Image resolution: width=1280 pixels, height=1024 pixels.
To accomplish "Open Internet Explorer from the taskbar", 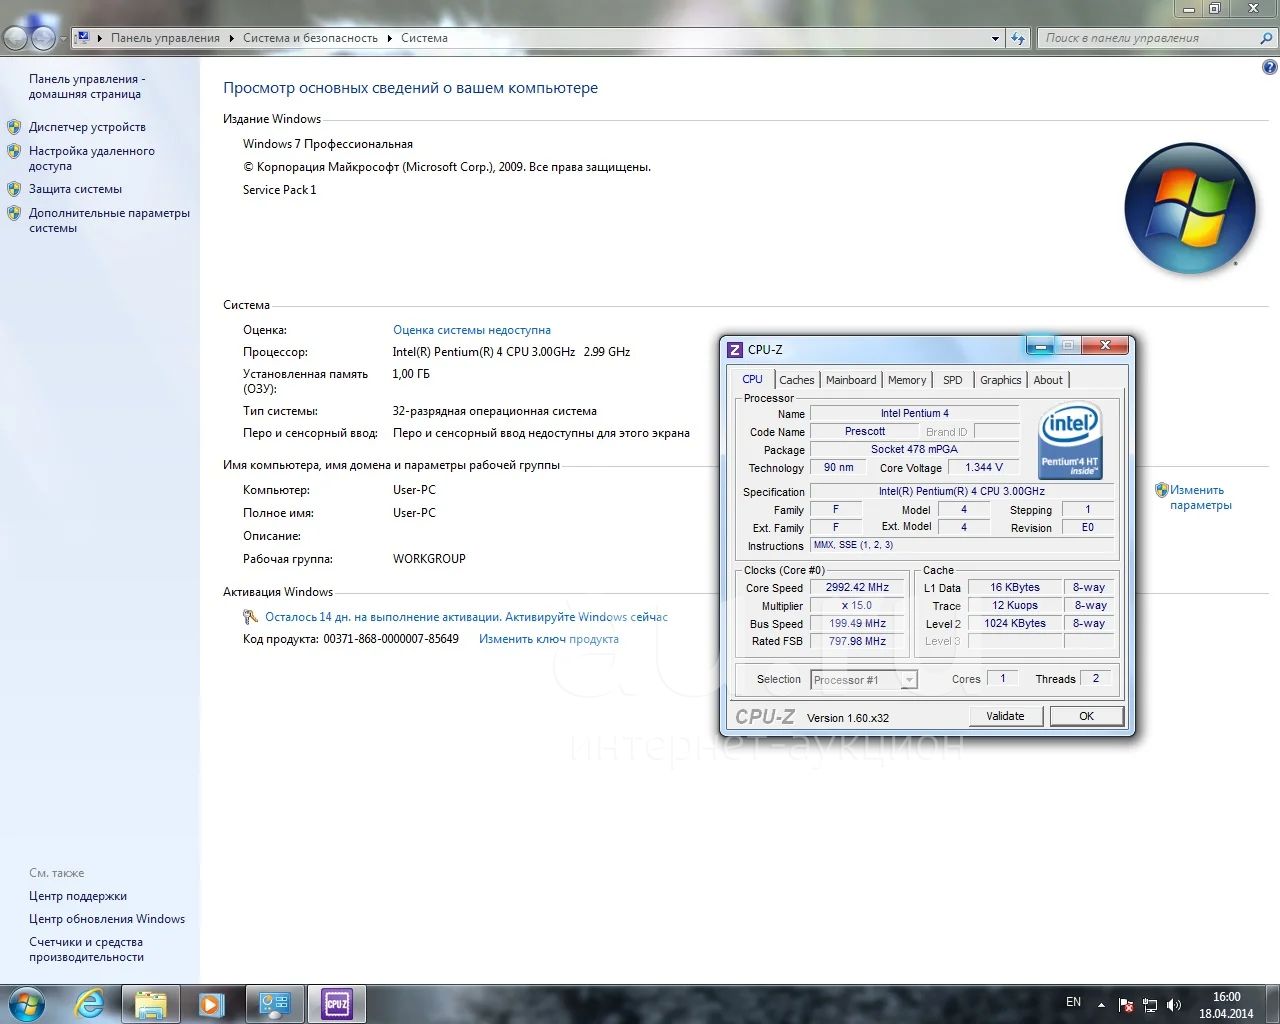I will pos(90,1003).
